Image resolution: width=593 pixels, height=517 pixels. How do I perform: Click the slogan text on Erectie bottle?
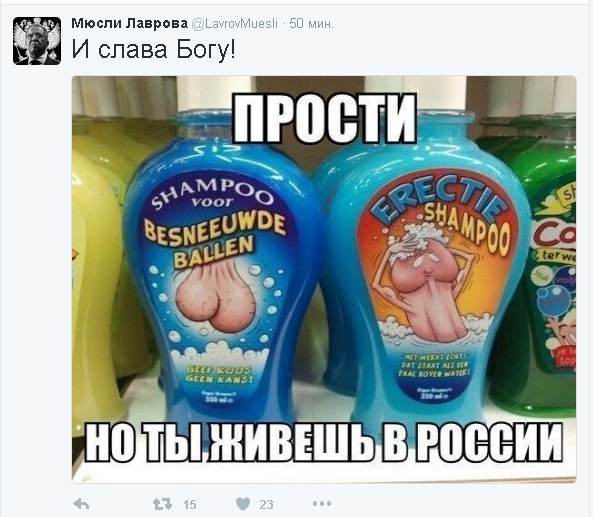click(x=434, y=365)
